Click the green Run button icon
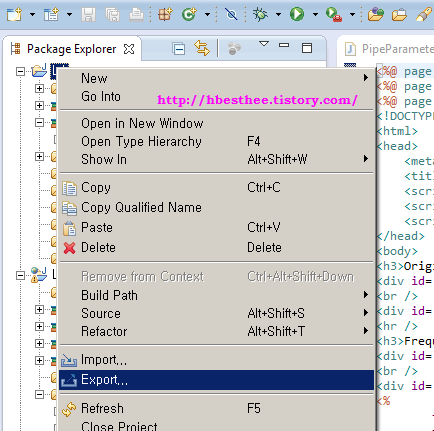 pyautogui.click(x=297, y=14)
